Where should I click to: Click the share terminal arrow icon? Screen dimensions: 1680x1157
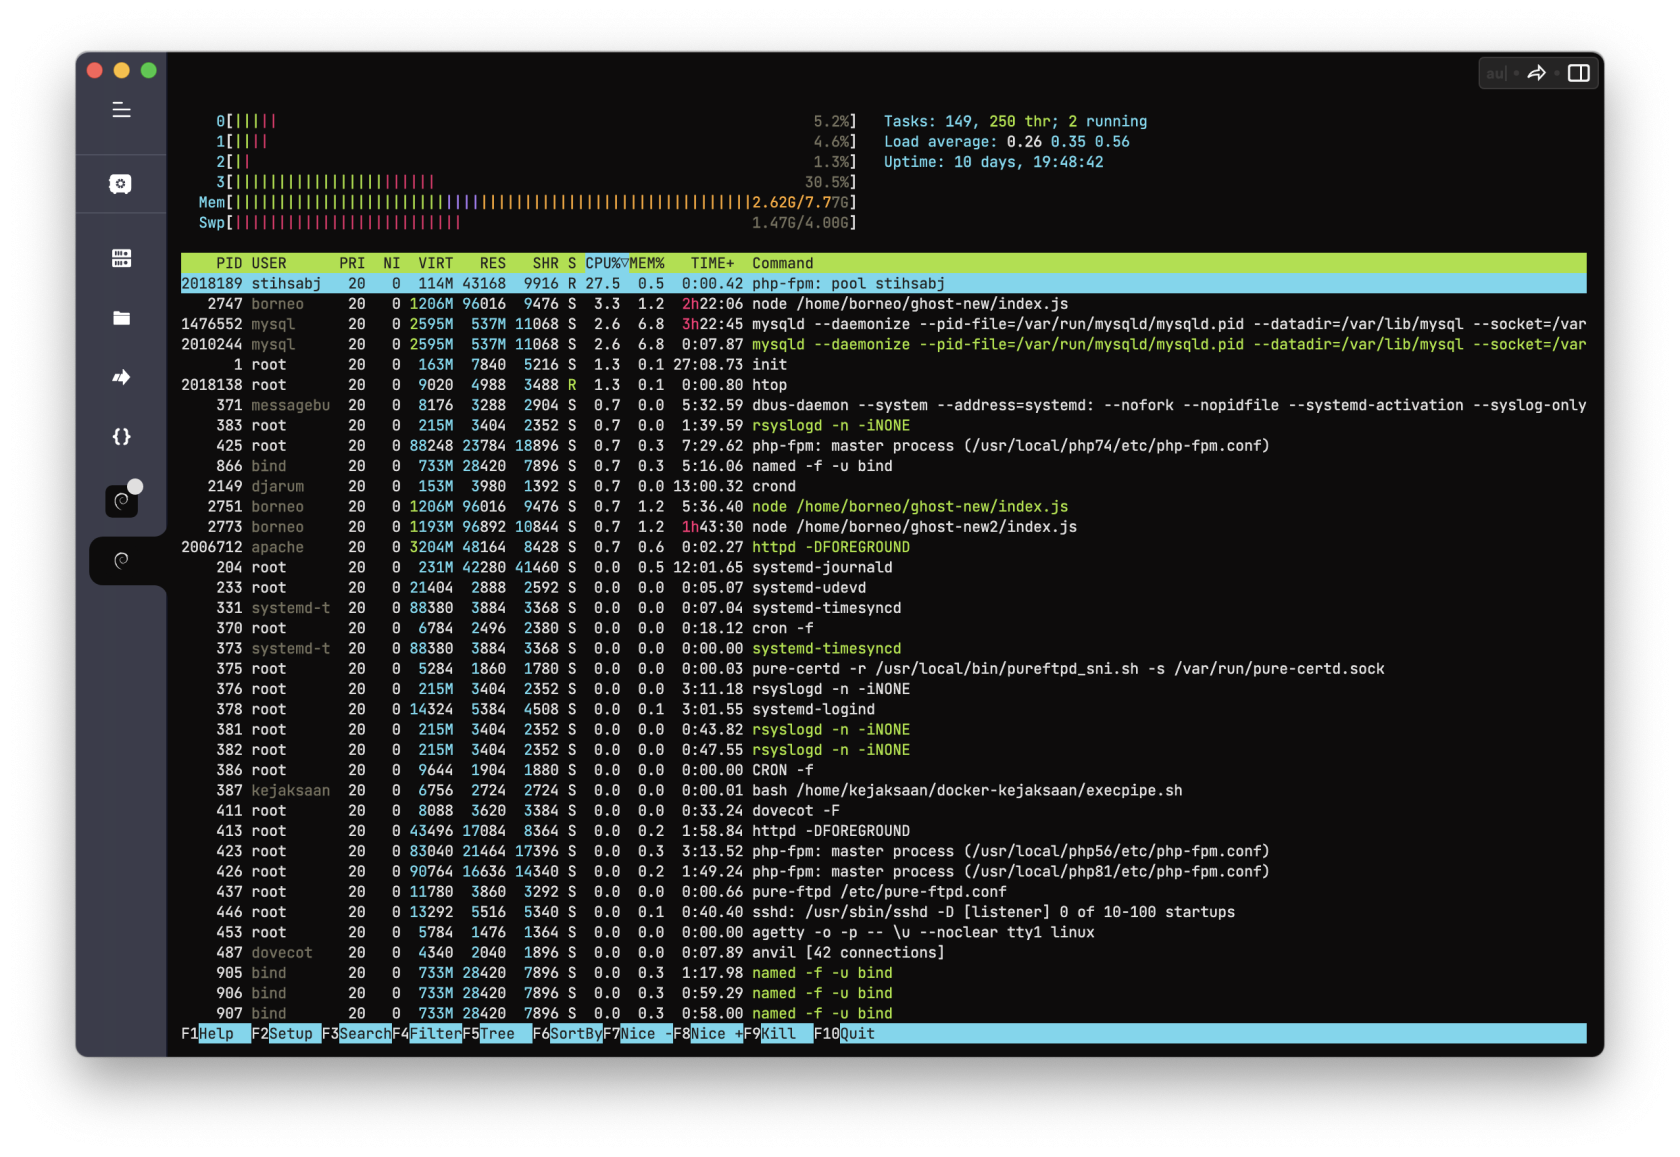coord(1537,73)
